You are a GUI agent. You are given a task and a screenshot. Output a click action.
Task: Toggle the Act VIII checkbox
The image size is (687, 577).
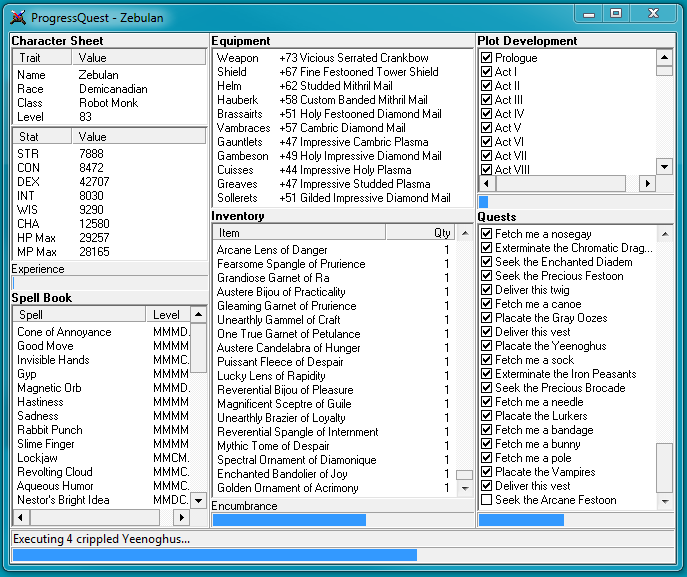[x=486, y=169]
